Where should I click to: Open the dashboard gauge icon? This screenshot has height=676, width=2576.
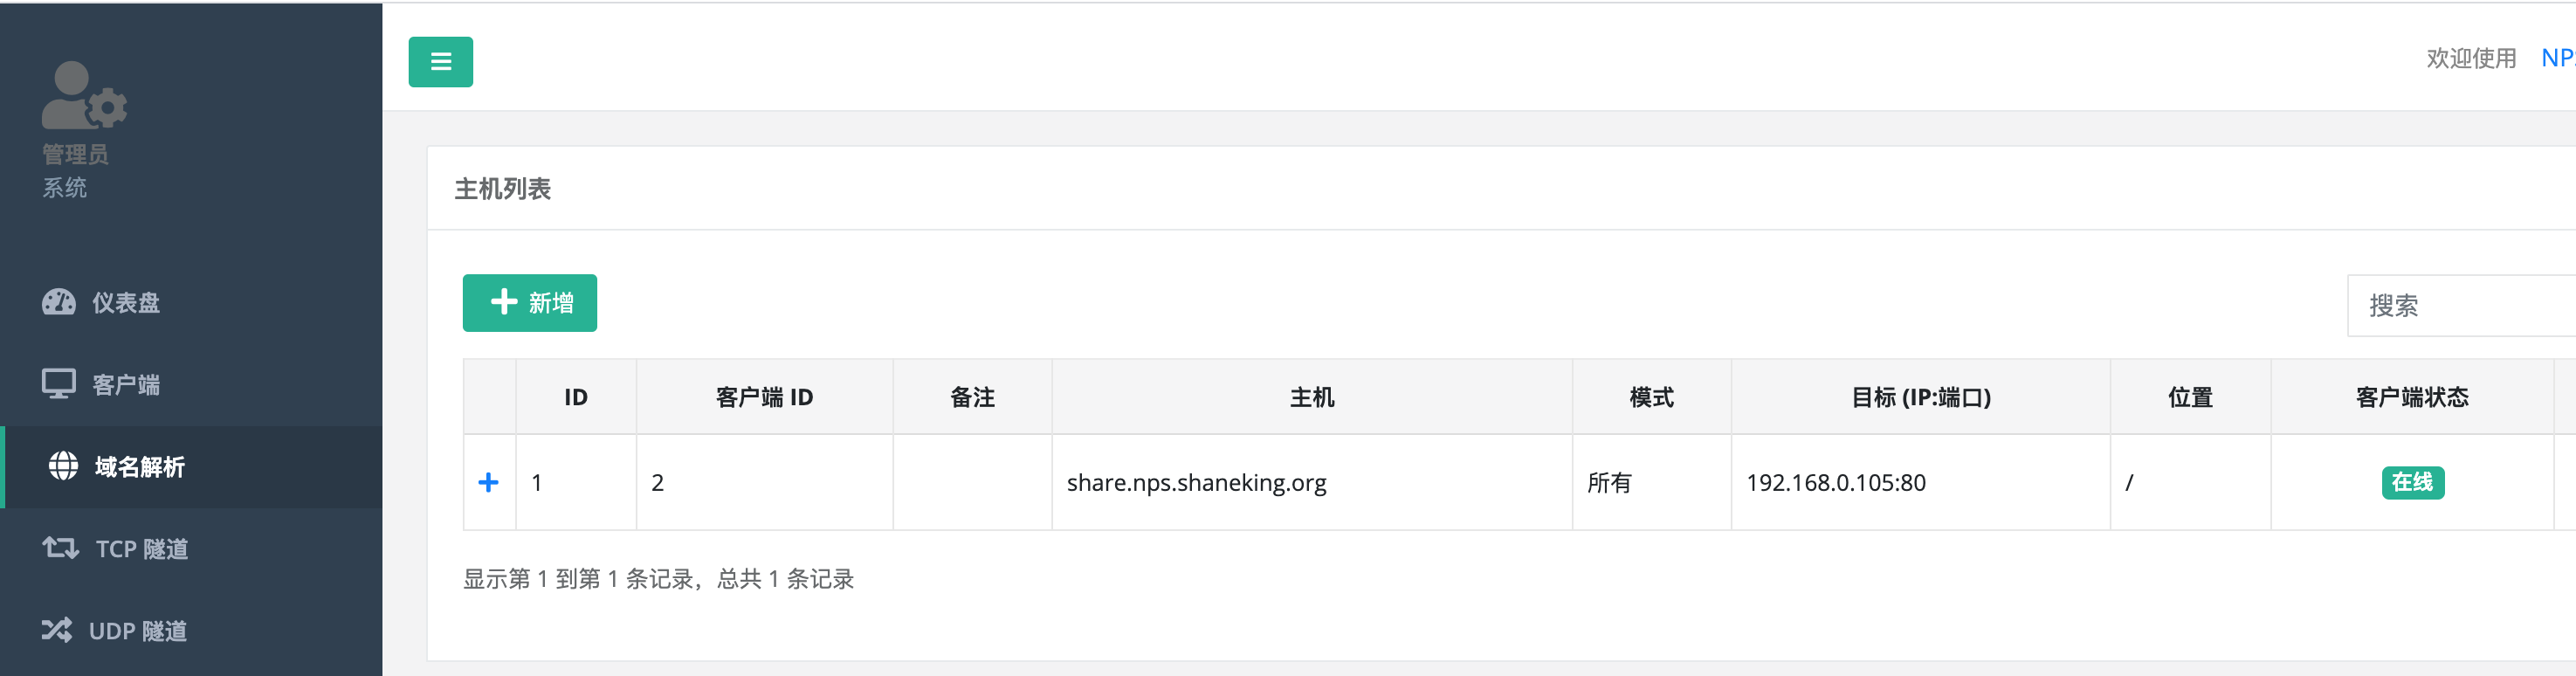(59, 302)
